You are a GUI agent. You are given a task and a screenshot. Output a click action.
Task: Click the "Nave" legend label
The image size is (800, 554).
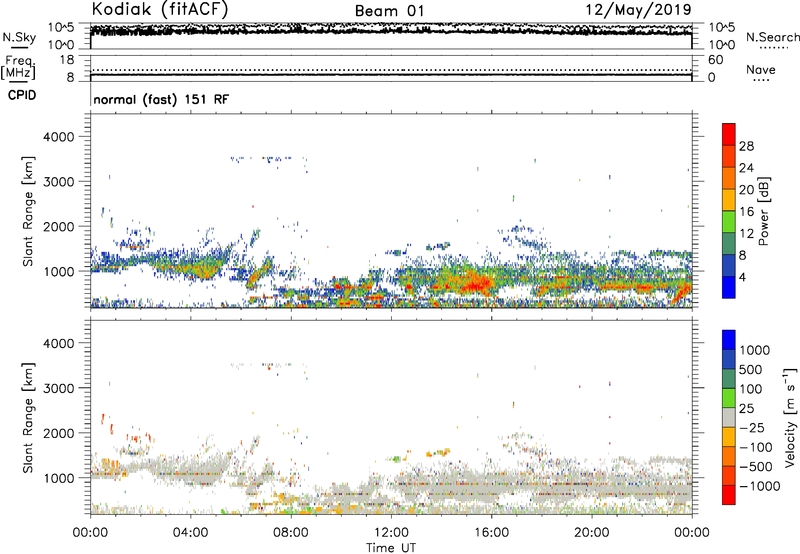(x=761, y=69)
